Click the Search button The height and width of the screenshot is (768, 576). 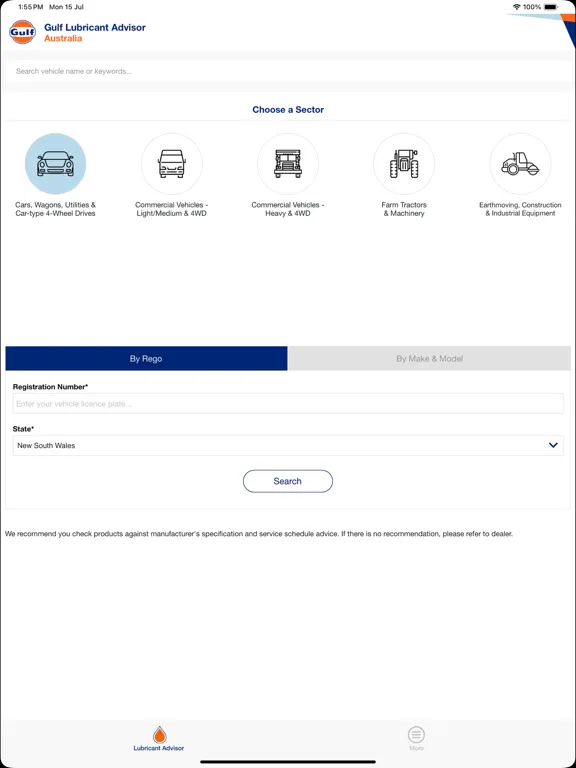(x=288, y=481)
